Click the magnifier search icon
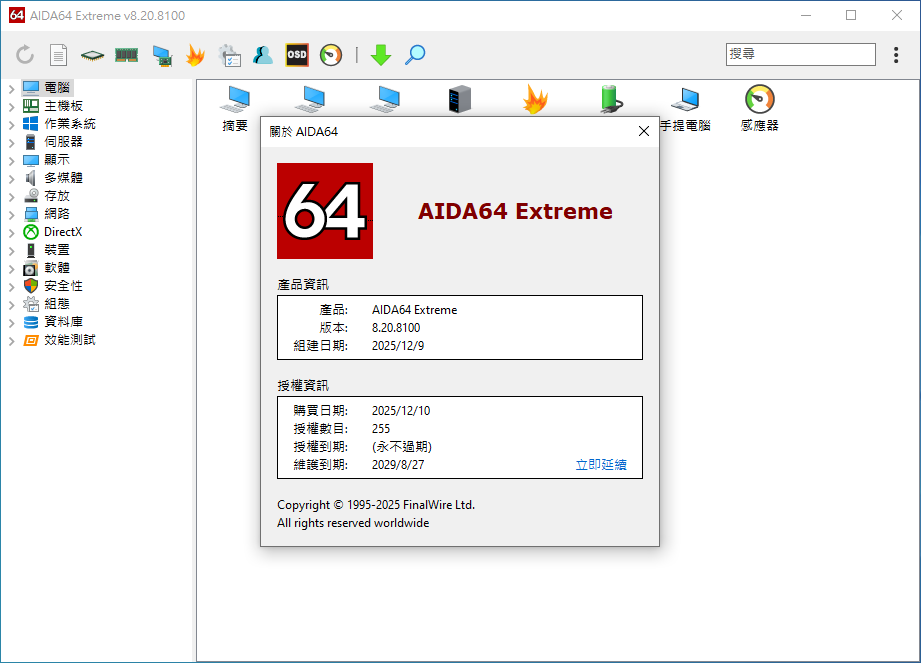 (x=415, y=55)
